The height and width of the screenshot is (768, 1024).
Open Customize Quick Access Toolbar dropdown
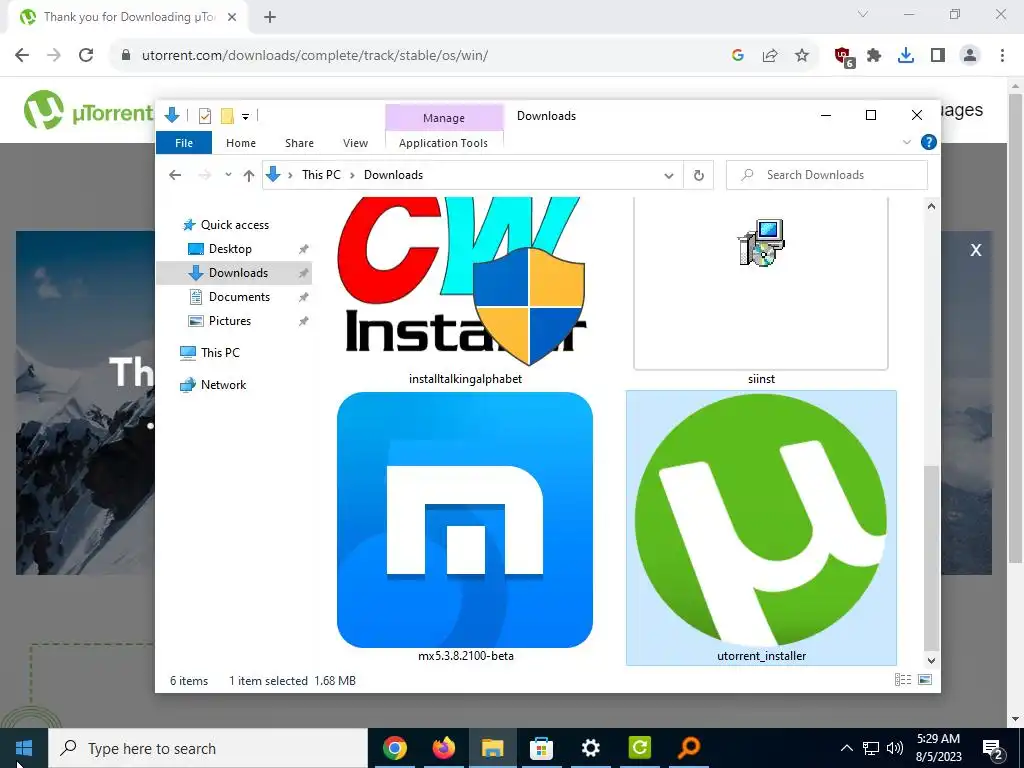[x=246, y=117]
